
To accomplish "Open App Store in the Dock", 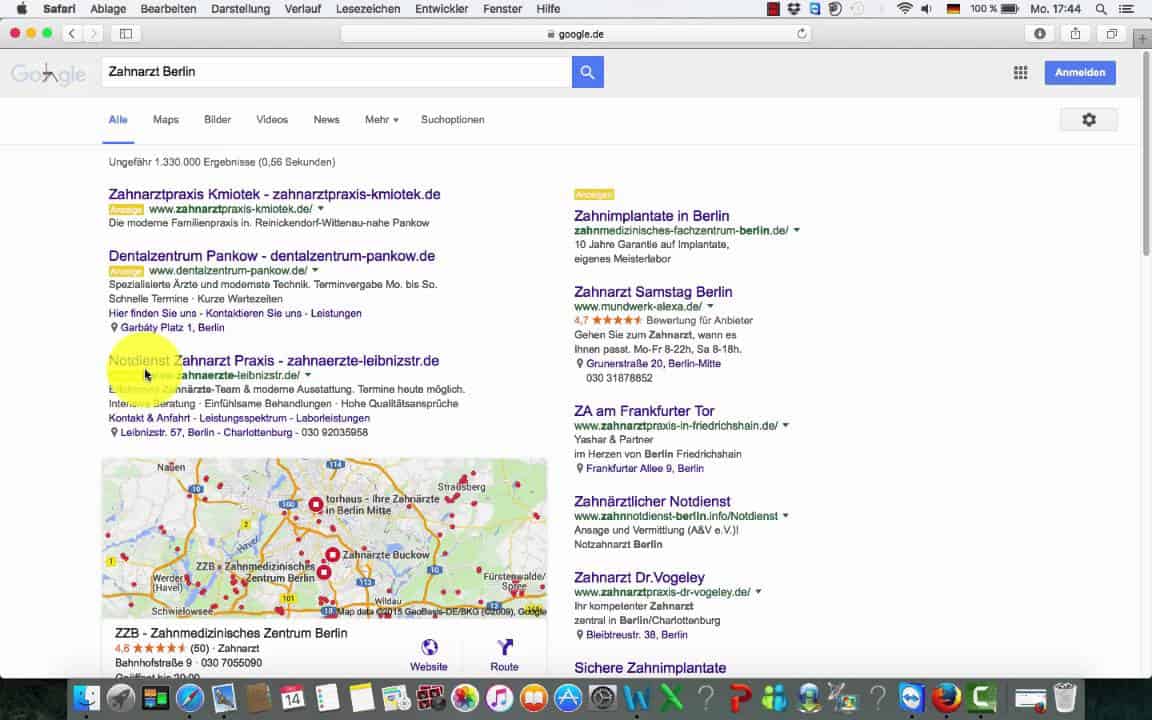I will point(568,698).
